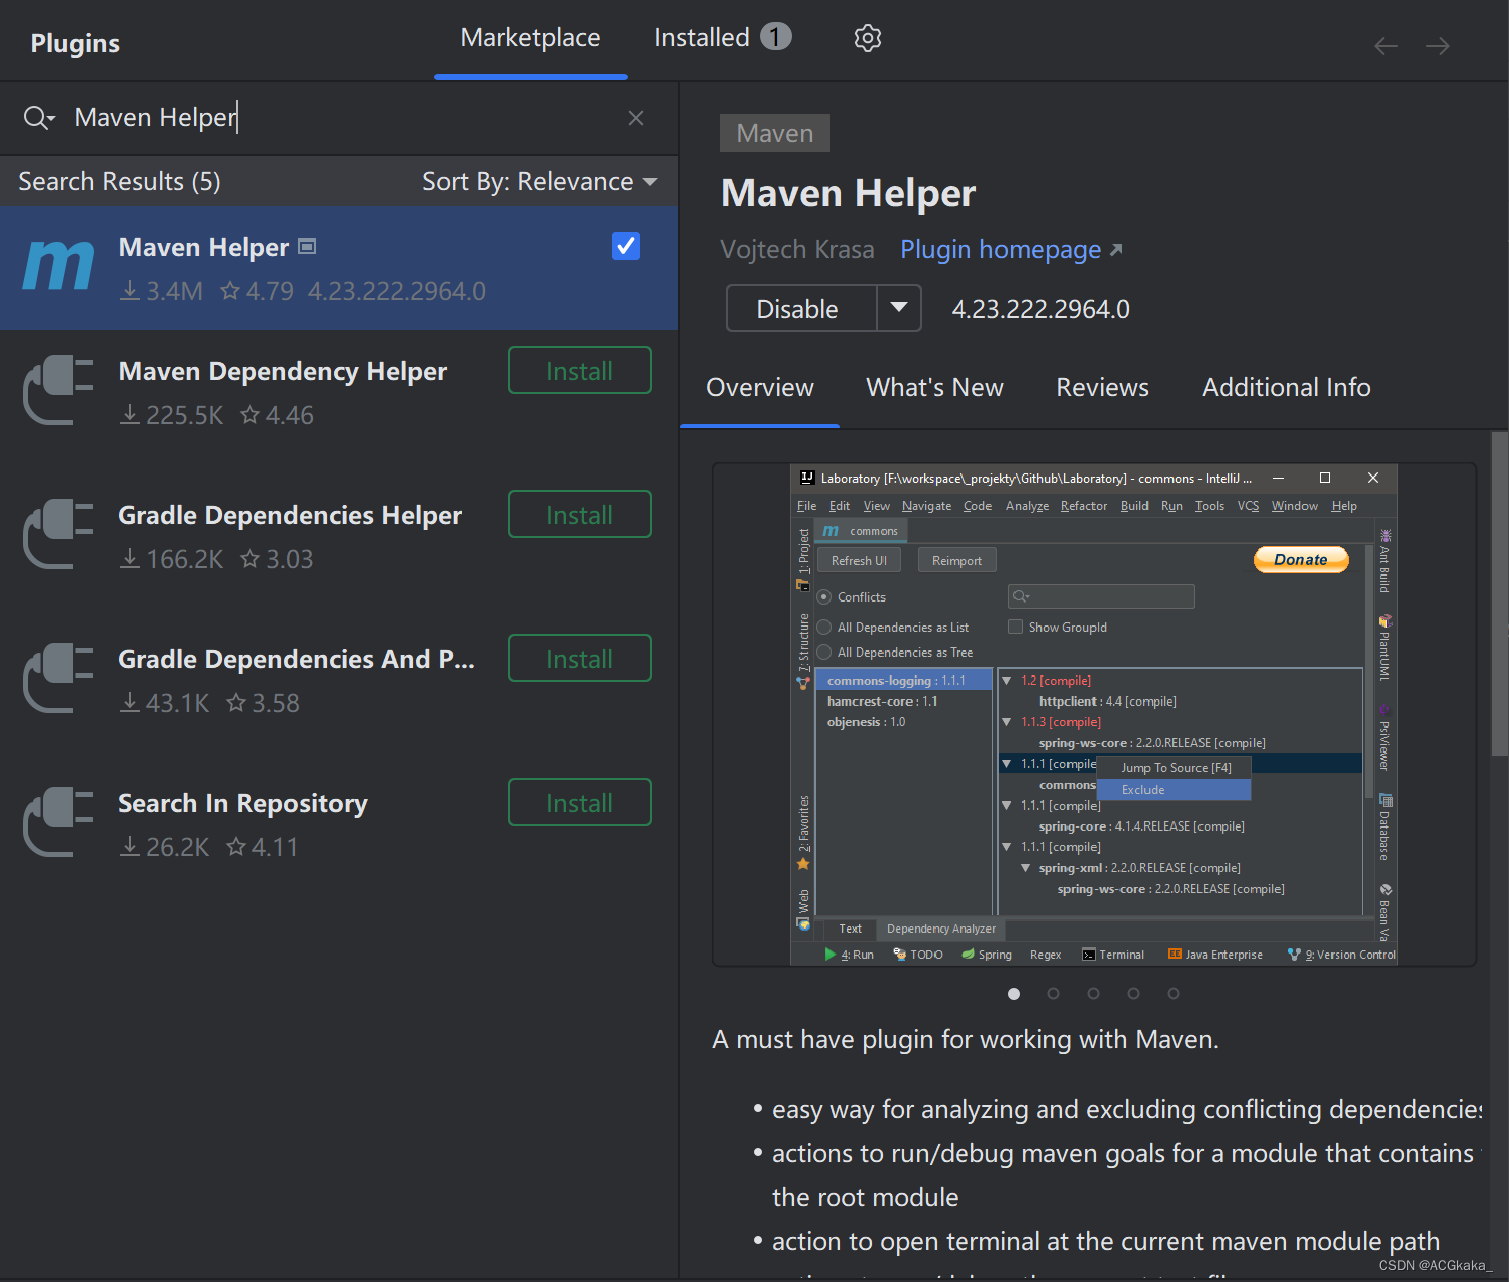The width and height of the screenshot is (1509, 1282).
Task: Expand the Disable button dropdown arrow
Action: (899, 308)
